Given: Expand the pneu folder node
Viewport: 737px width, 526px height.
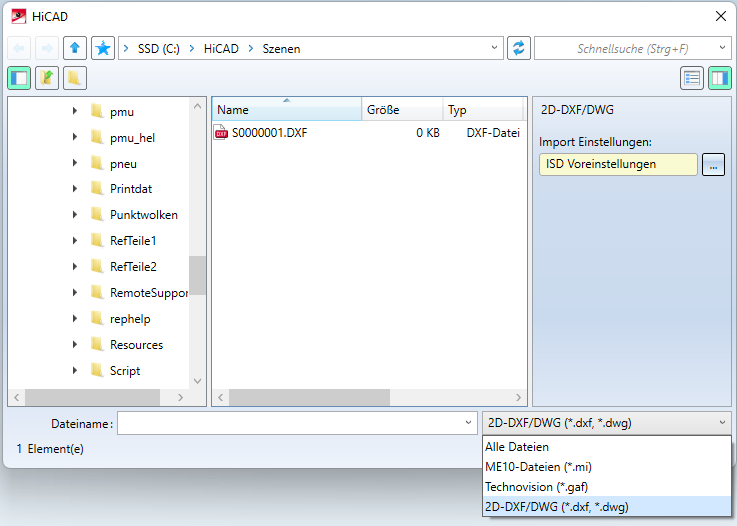Looking at the screenshot, I should click(x=75, y=163).
